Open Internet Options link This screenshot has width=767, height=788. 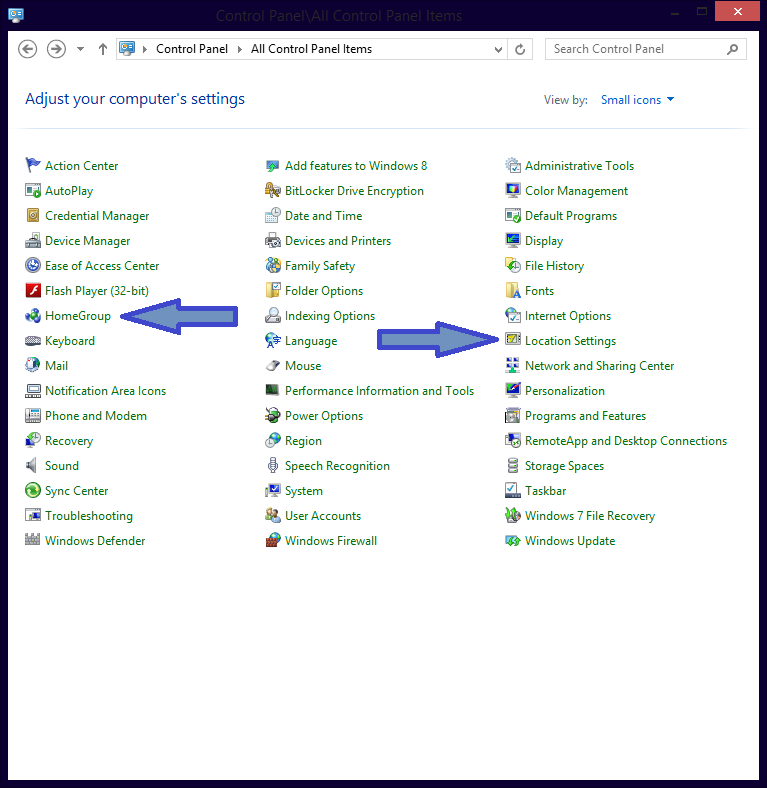coord(568,316)
